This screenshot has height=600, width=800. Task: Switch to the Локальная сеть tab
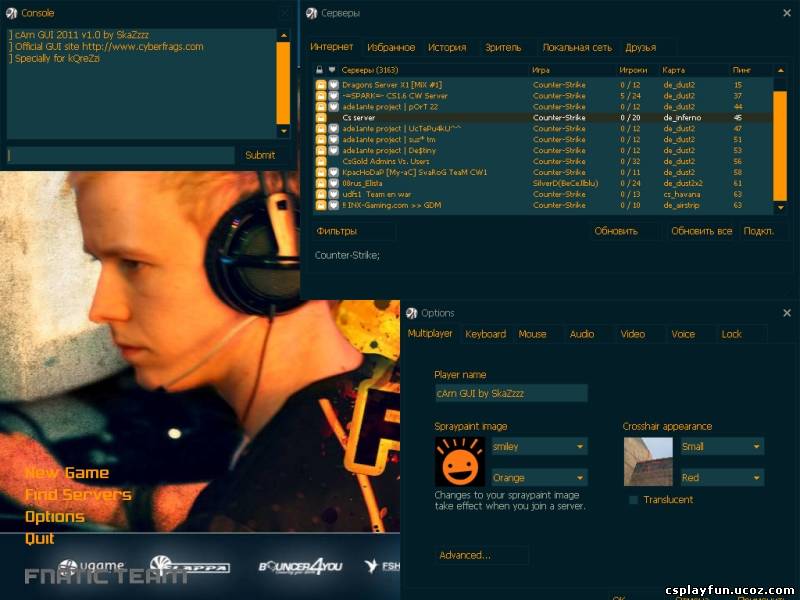(x=577, y=47)
